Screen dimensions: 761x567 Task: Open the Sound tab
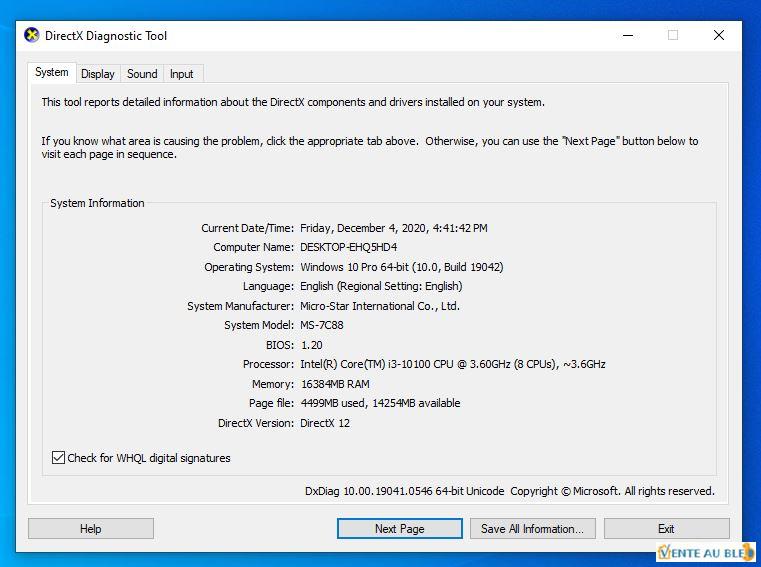142,74
